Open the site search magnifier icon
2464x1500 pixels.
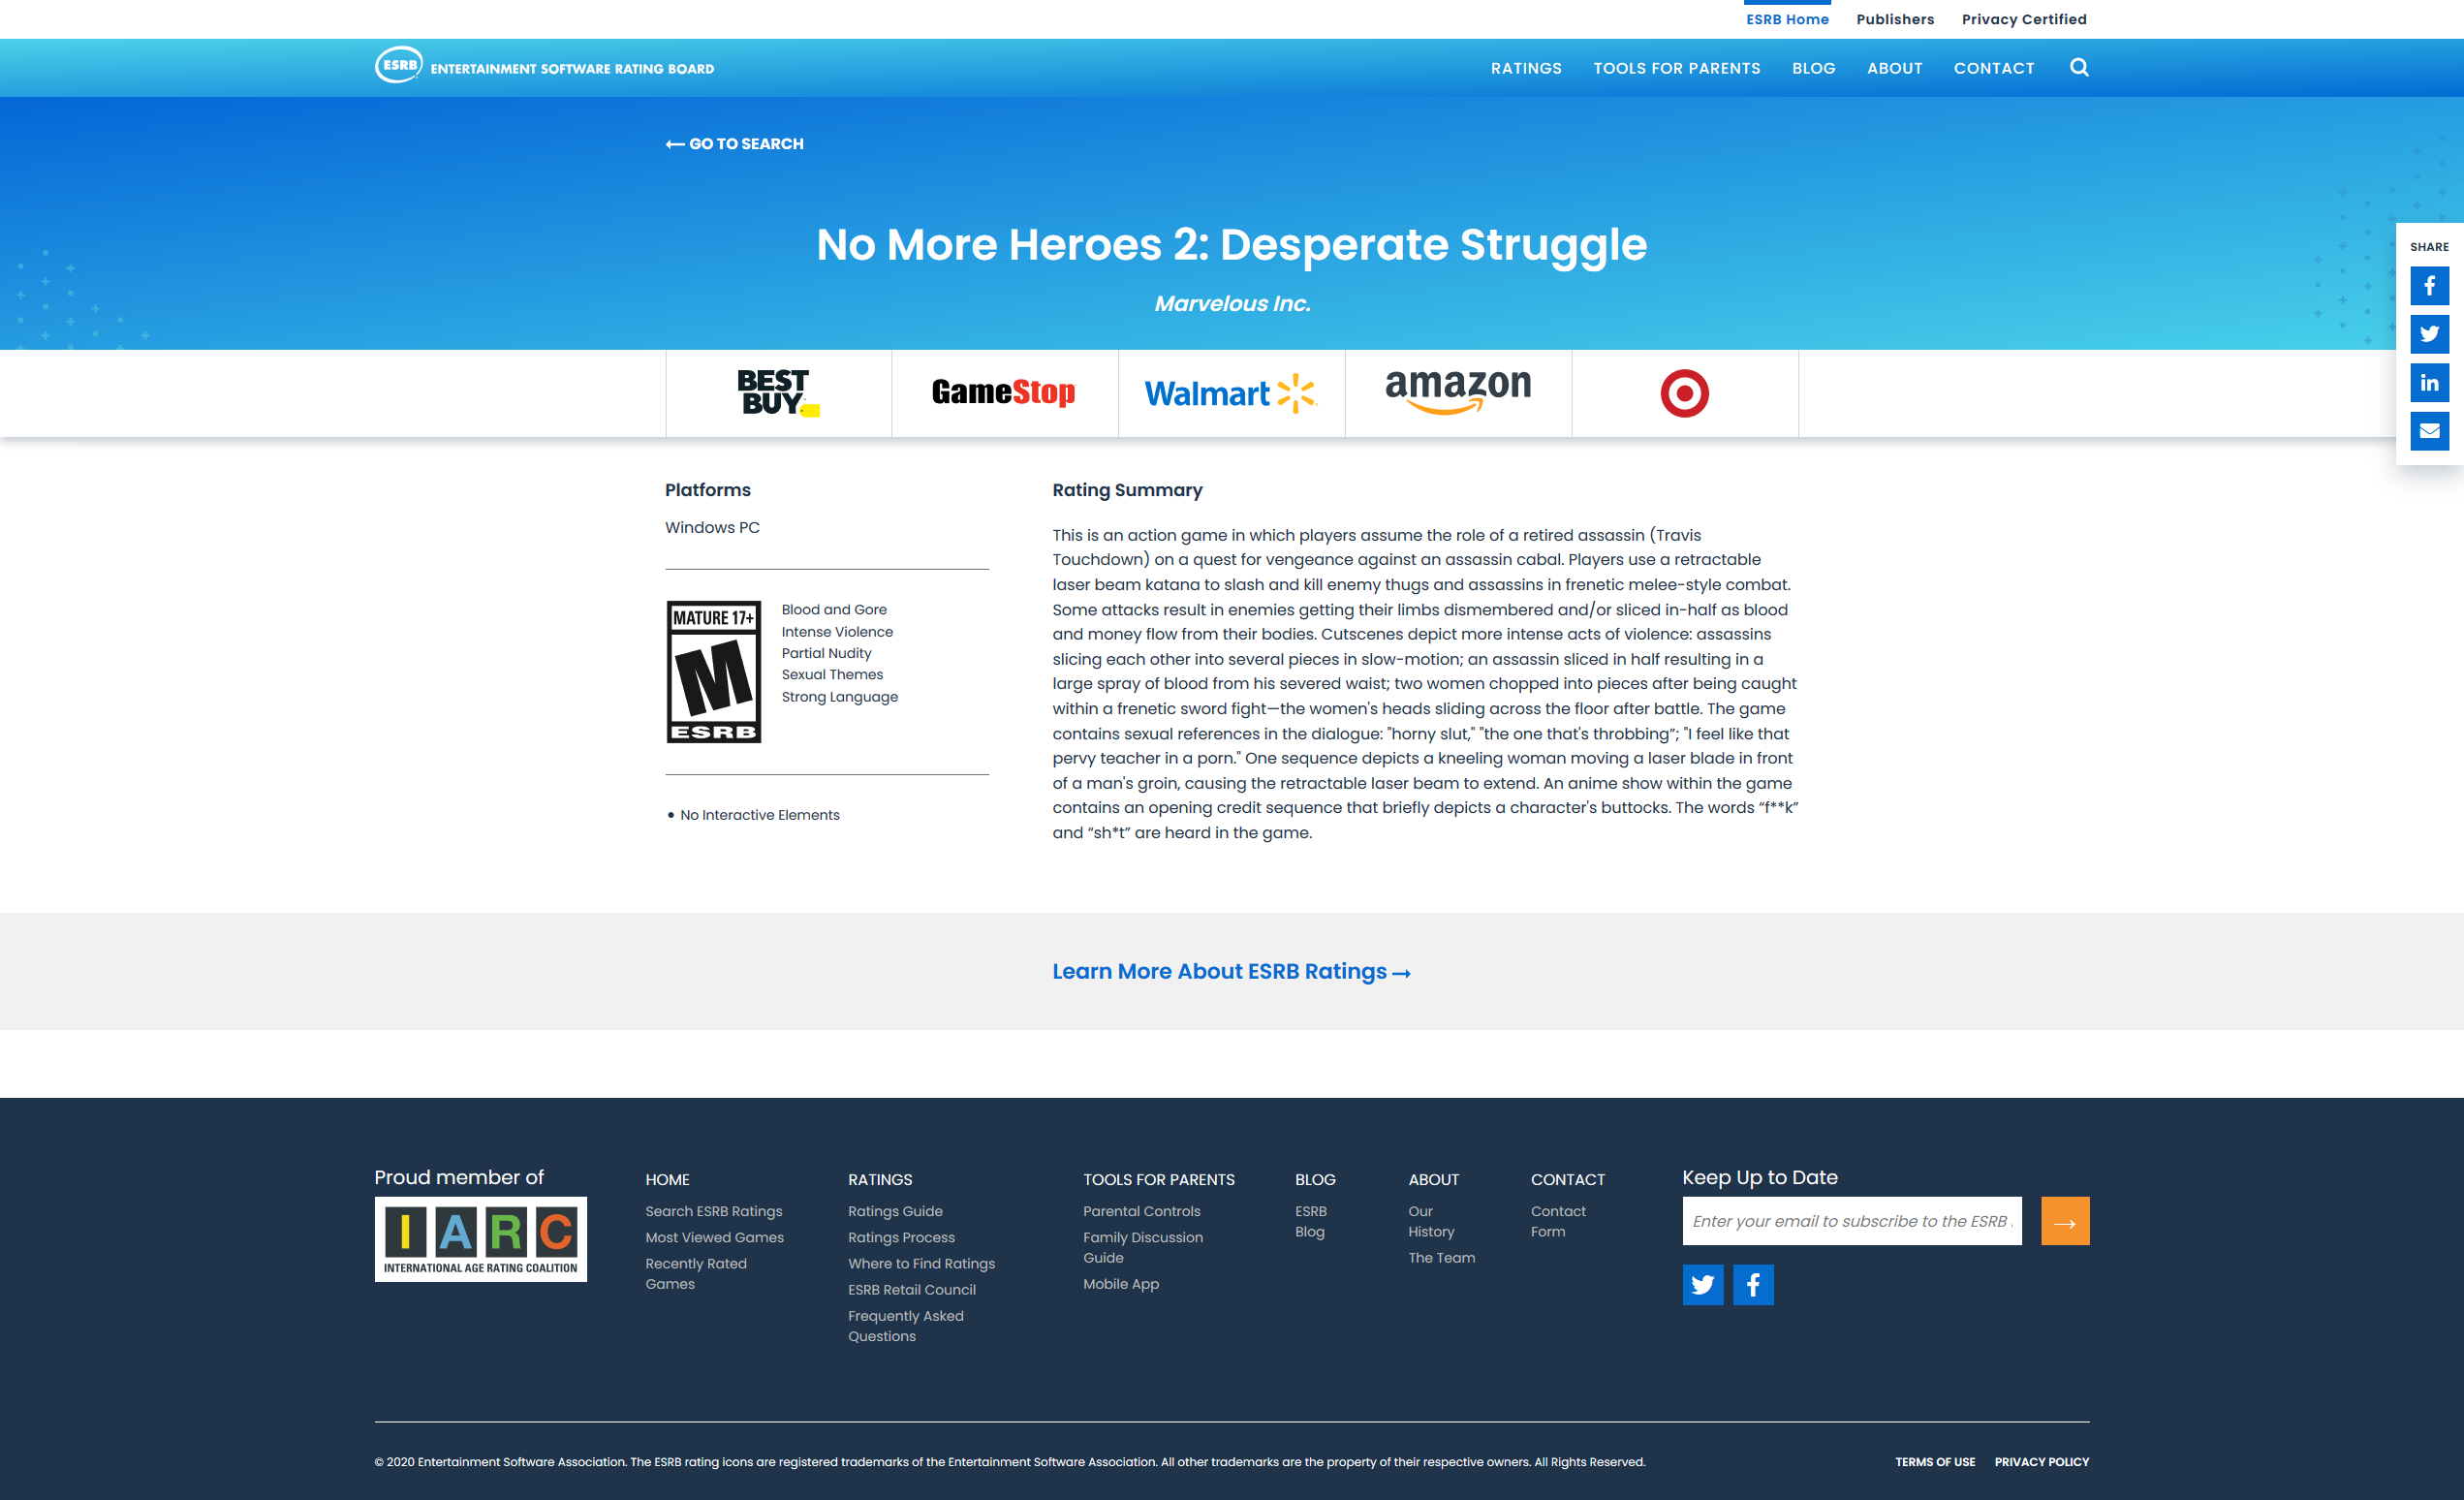coord(2079,67)
